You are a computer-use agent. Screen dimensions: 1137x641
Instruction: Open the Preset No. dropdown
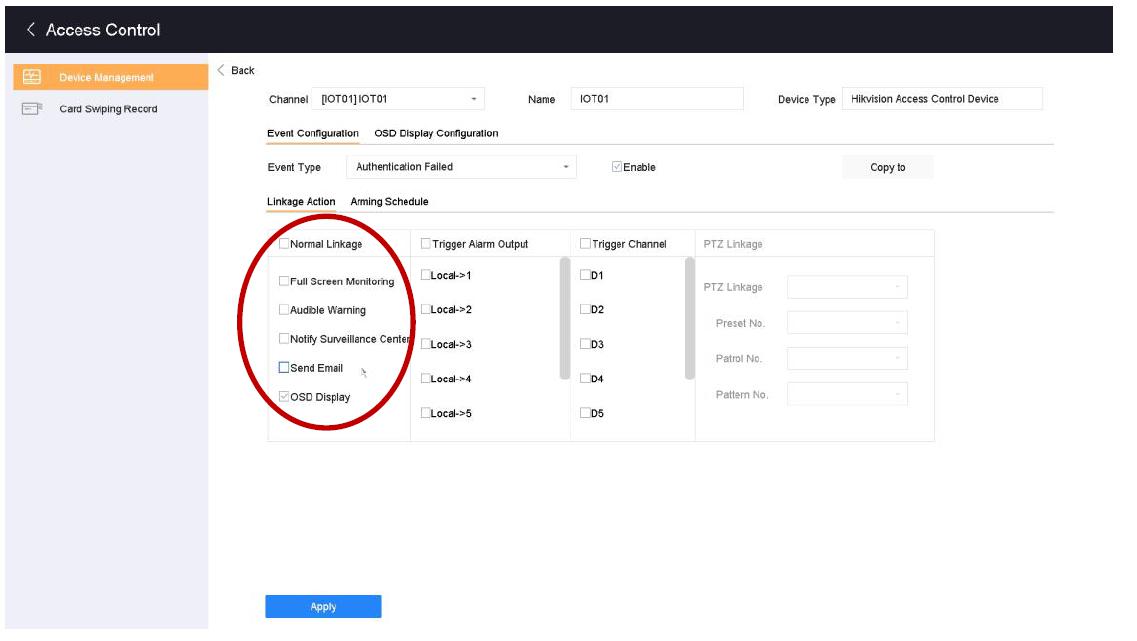(x=847, y=323)
